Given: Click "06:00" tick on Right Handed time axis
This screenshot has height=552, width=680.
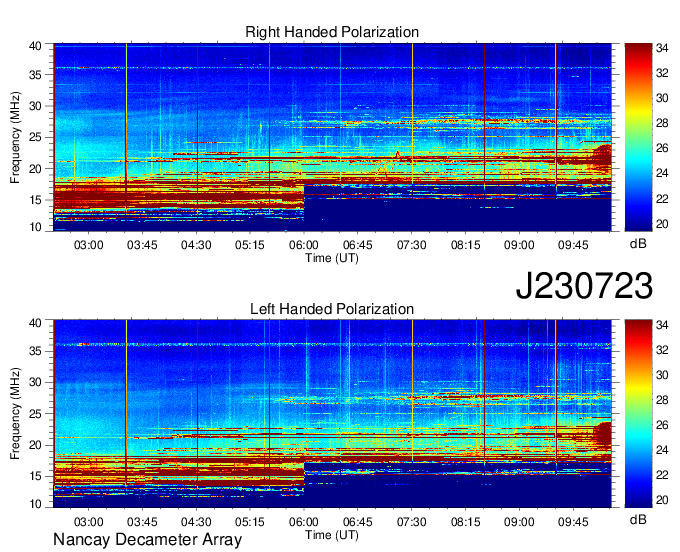Looking at the screenshot, I should click(304, 245).
